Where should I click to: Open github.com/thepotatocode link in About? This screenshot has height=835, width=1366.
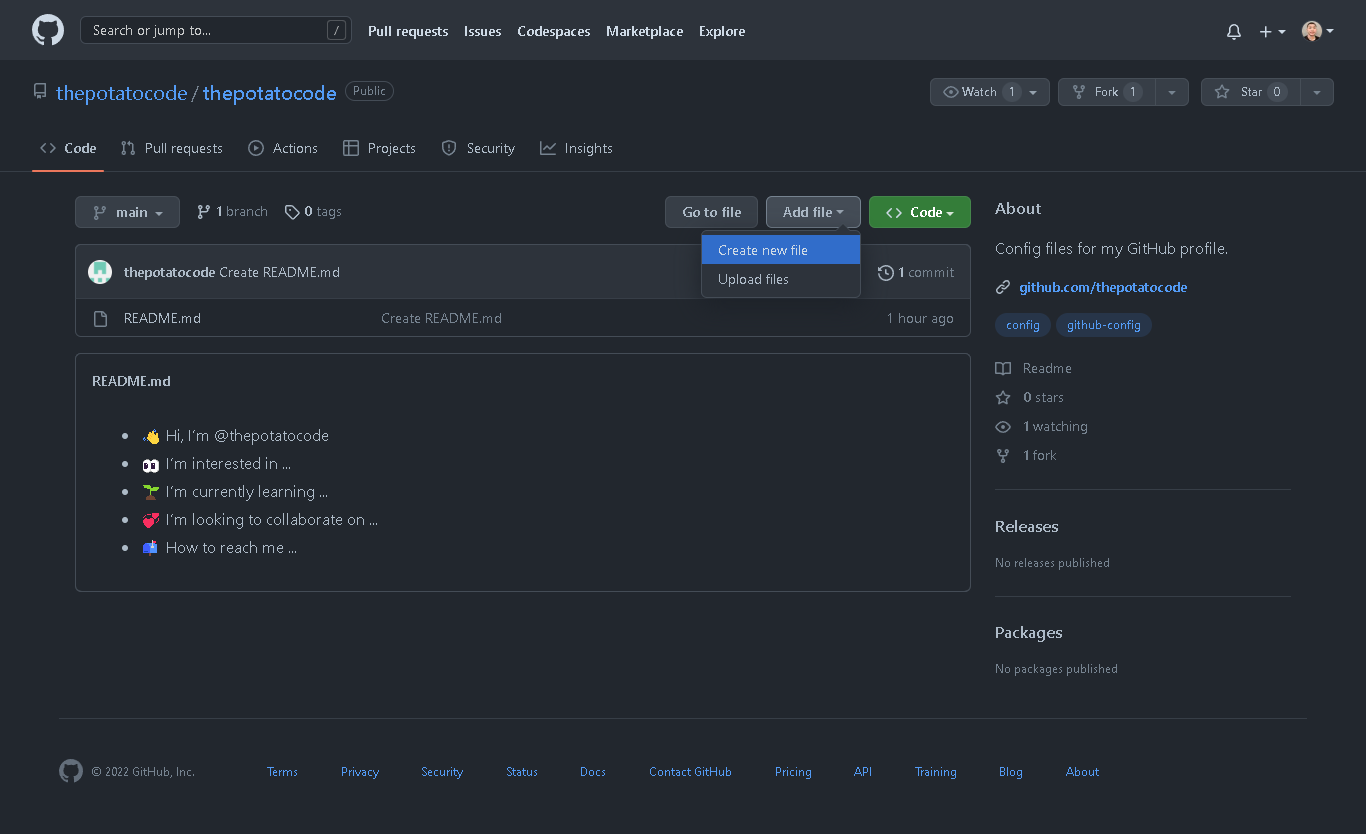pyautogui.click(x=1103, y=287)
